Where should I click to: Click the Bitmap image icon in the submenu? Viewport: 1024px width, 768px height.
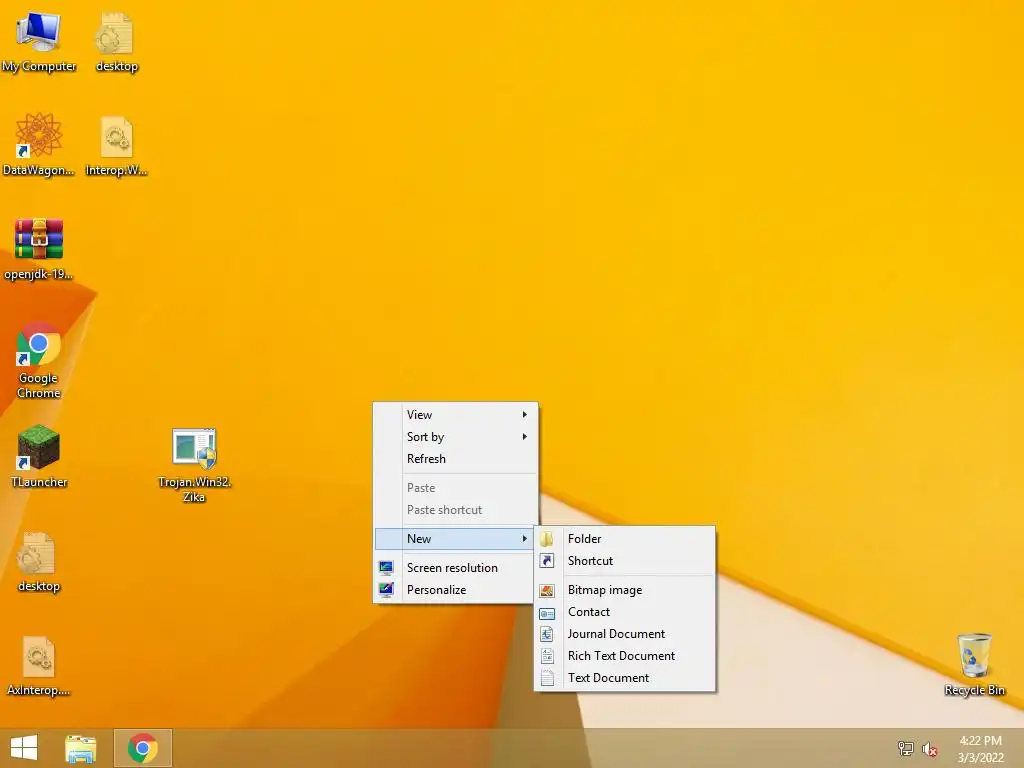547,590
